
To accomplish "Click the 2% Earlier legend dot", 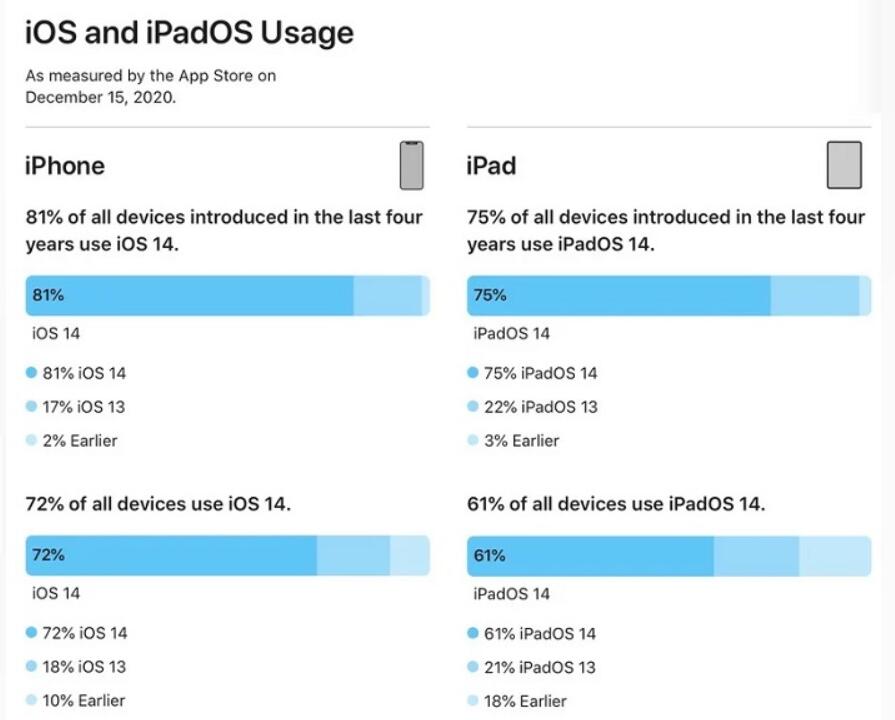I will (31, 440).
